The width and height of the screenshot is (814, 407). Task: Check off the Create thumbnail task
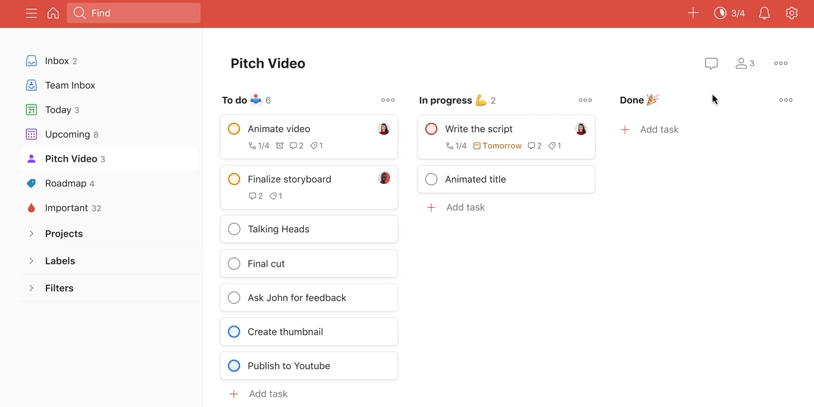coord(234,332)
